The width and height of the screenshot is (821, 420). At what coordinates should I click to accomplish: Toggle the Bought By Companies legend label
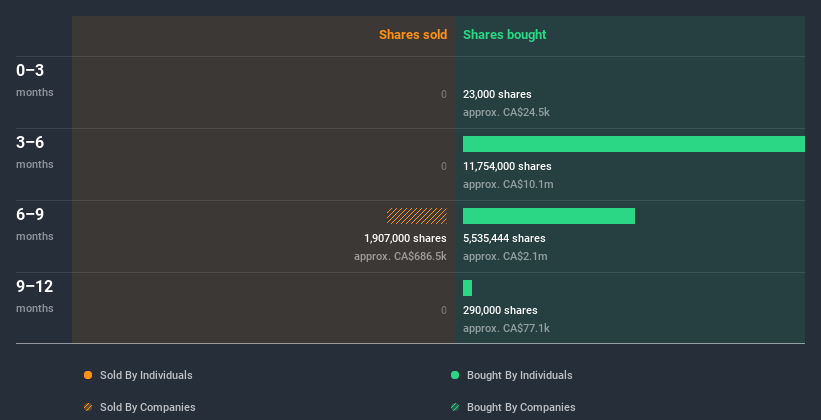pyautogui.click(x=521, y=407)
